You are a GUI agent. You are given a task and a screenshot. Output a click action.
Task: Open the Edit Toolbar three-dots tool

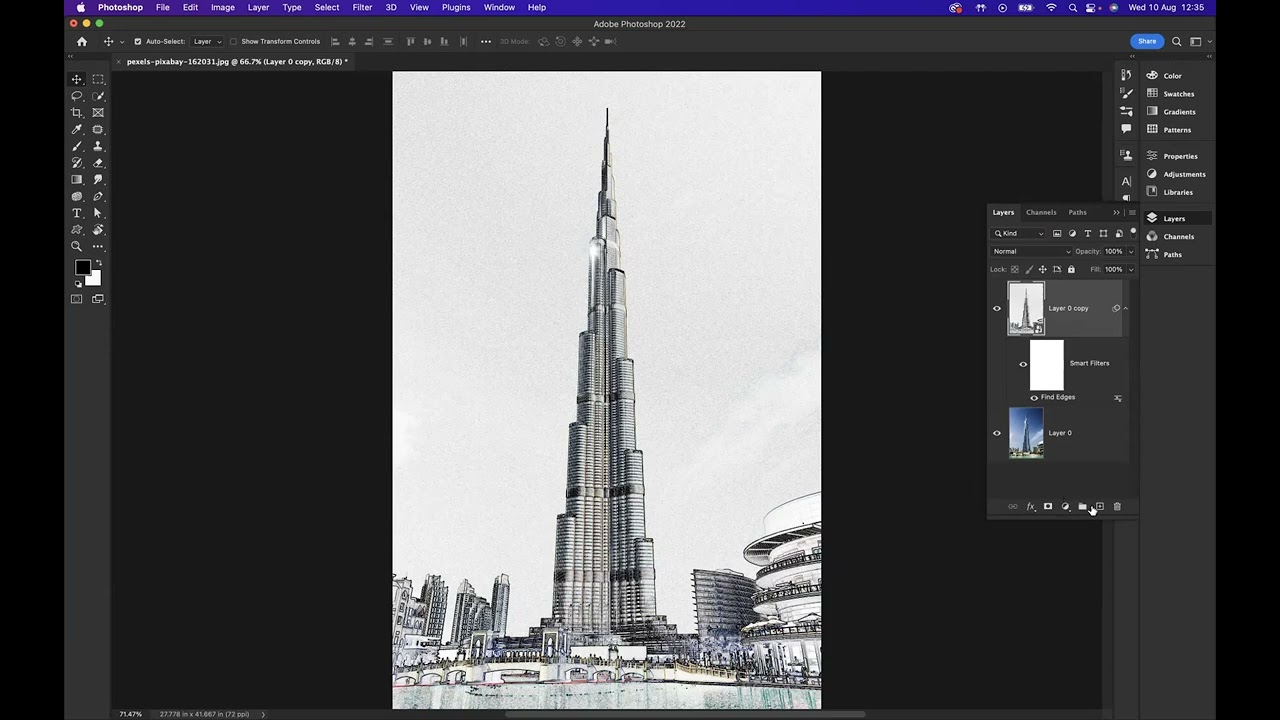pyautogui.click(x=98, y=246)
